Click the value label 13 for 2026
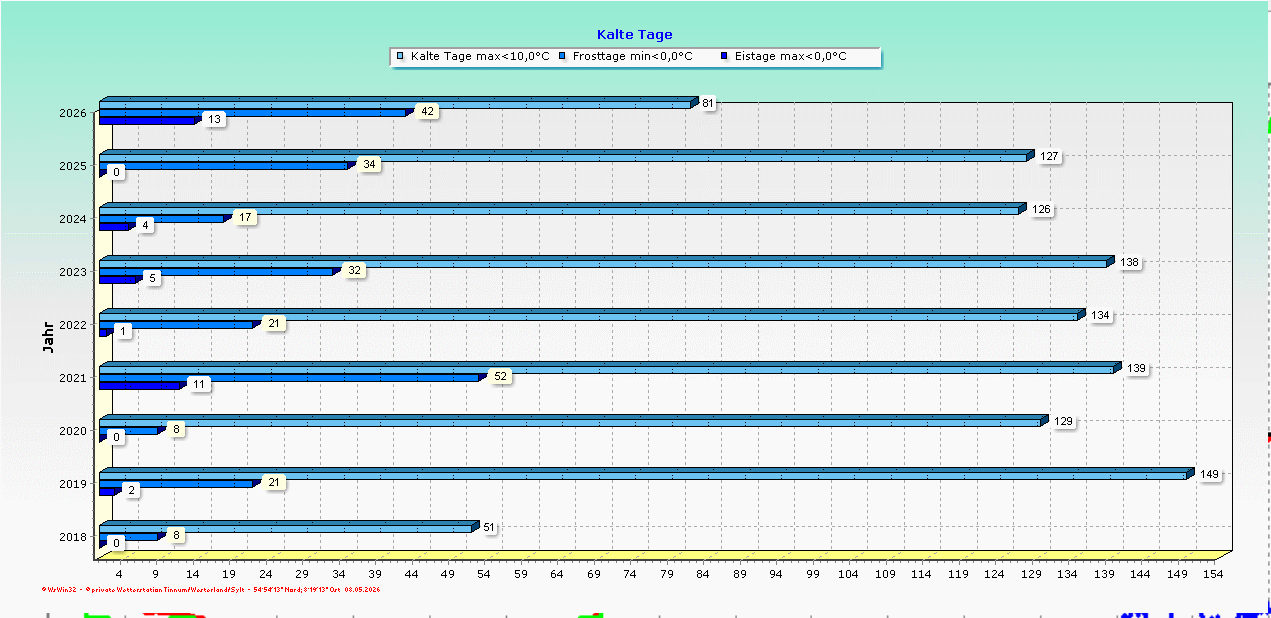The height and width of the screenshot is (618, 1271). (214, 119)
